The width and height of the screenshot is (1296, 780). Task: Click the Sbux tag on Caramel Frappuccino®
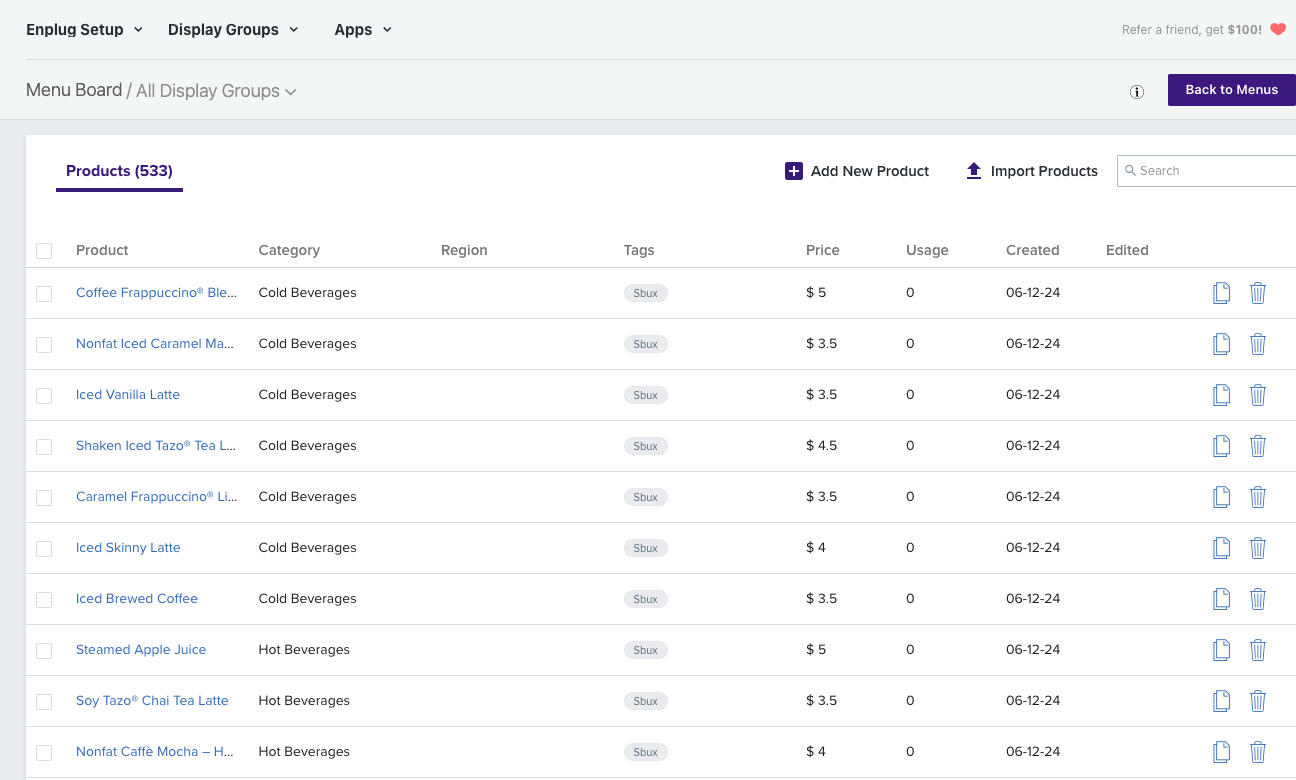[x=645, y=497]
